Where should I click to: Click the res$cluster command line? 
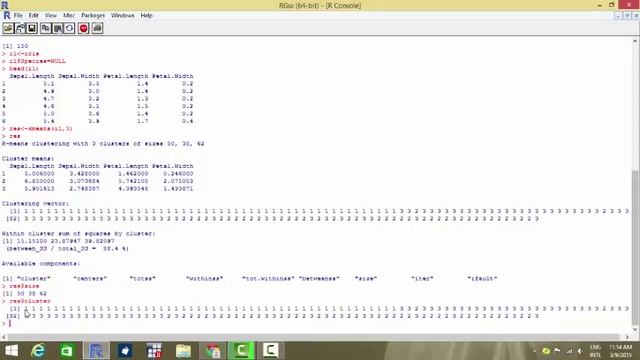[x=30, y=301]
